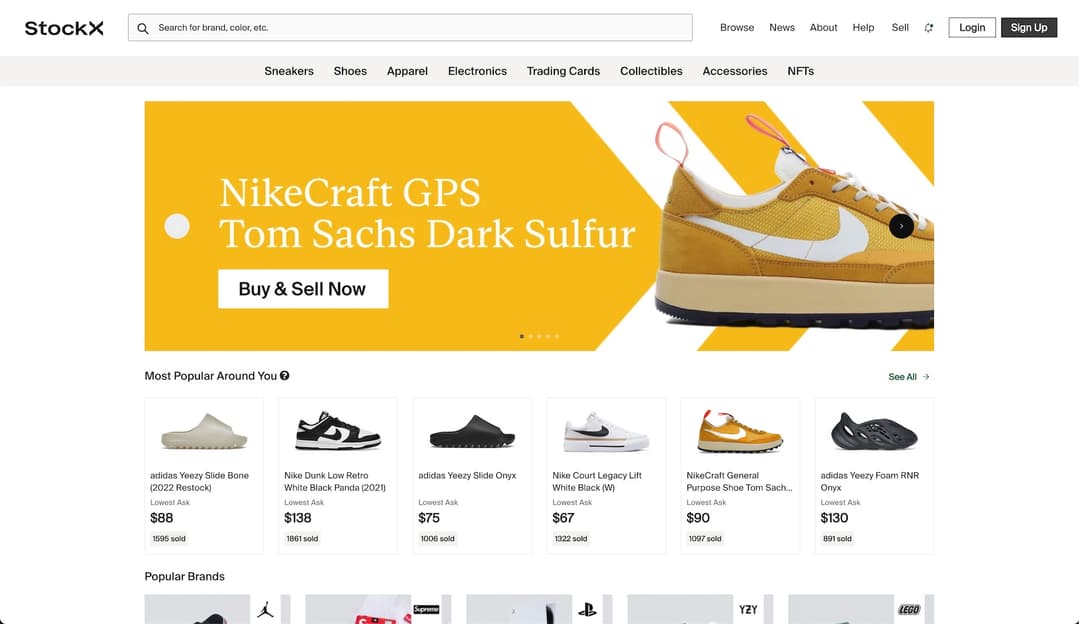
Task: Go to previous banner slide
Action: [177, 227]
